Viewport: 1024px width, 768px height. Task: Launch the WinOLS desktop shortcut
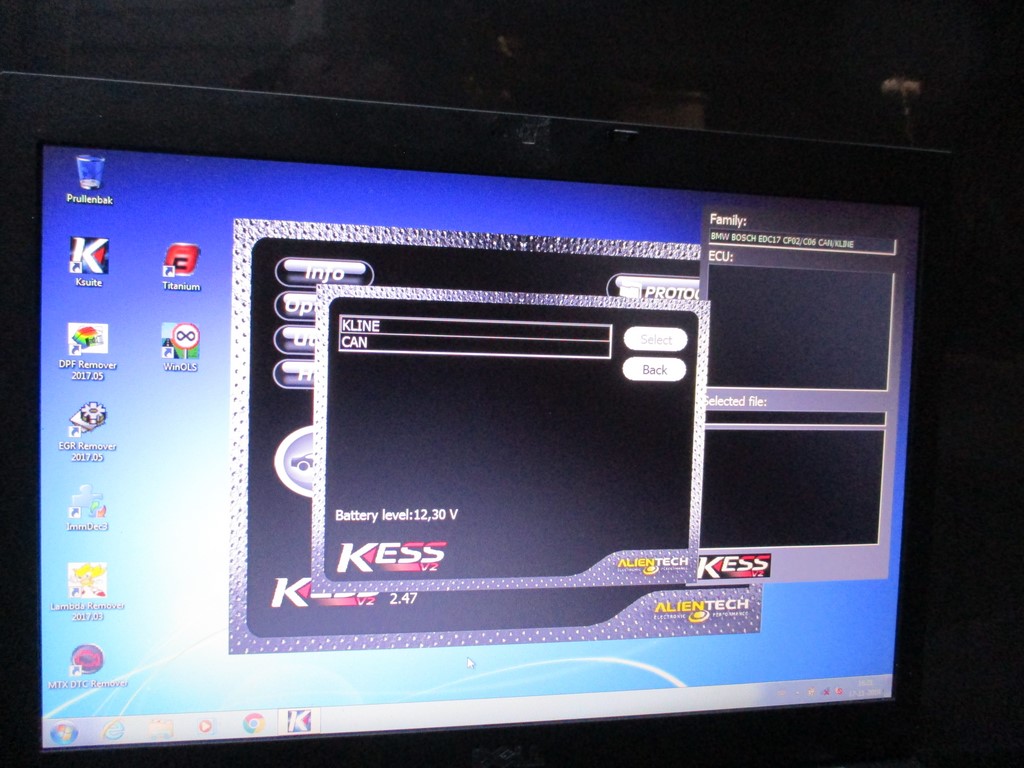click(181, 342)
